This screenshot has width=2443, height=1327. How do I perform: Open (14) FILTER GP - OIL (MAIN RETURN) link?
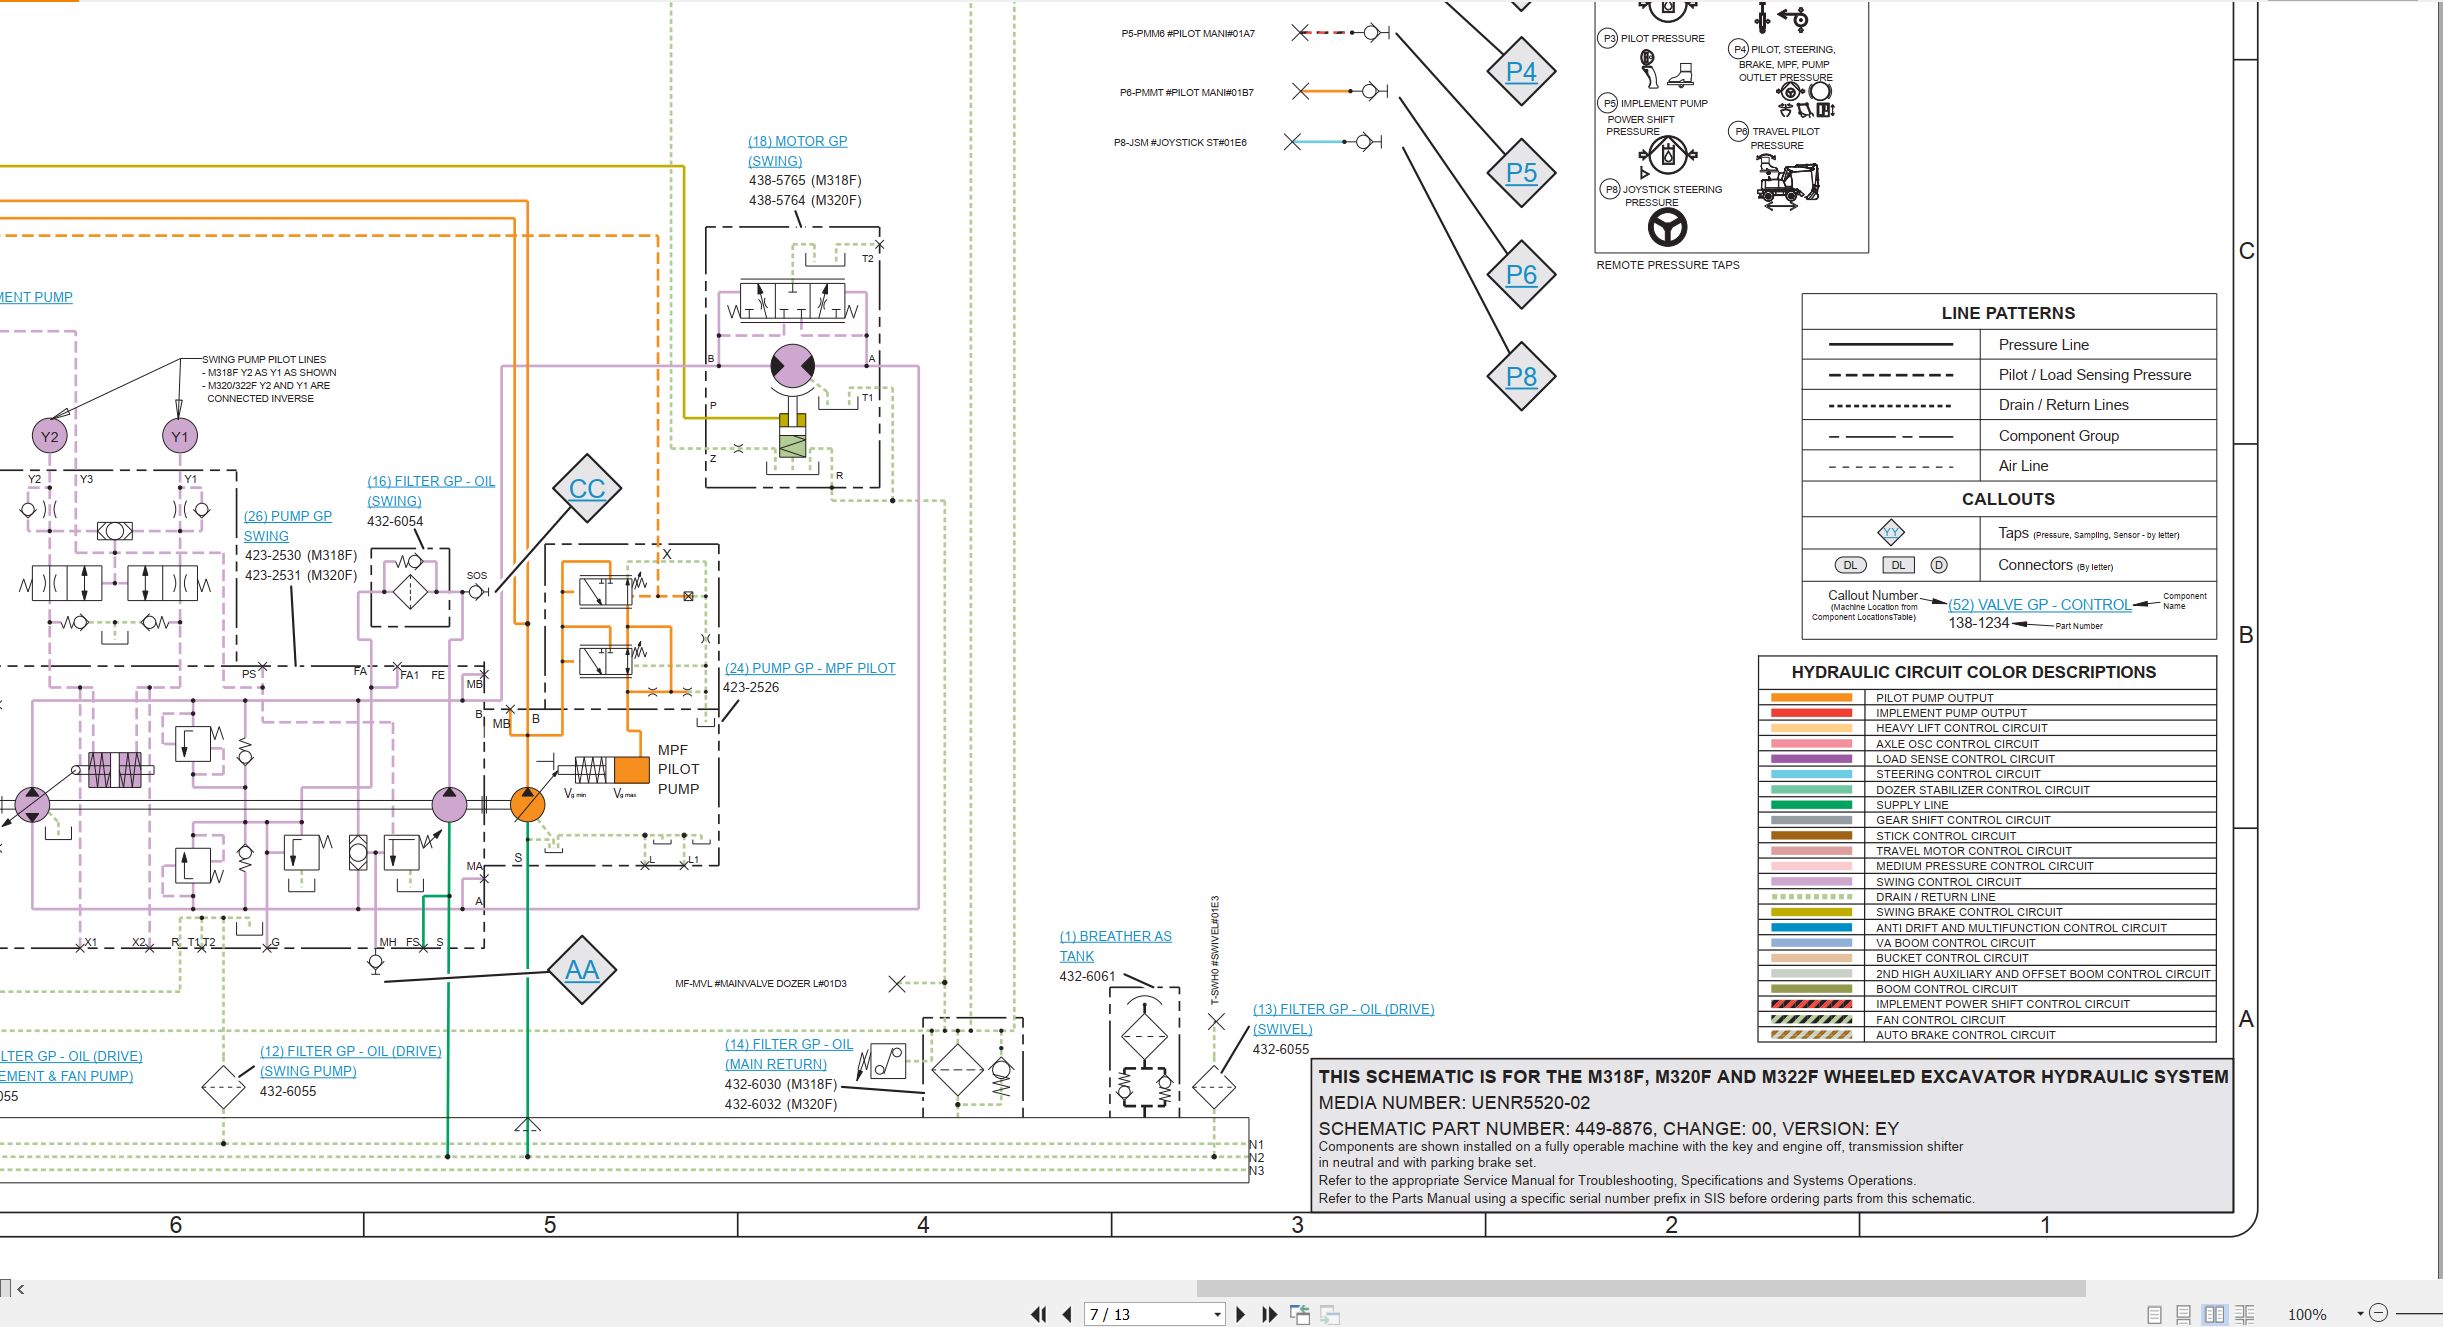click(x=789, y=1054)
